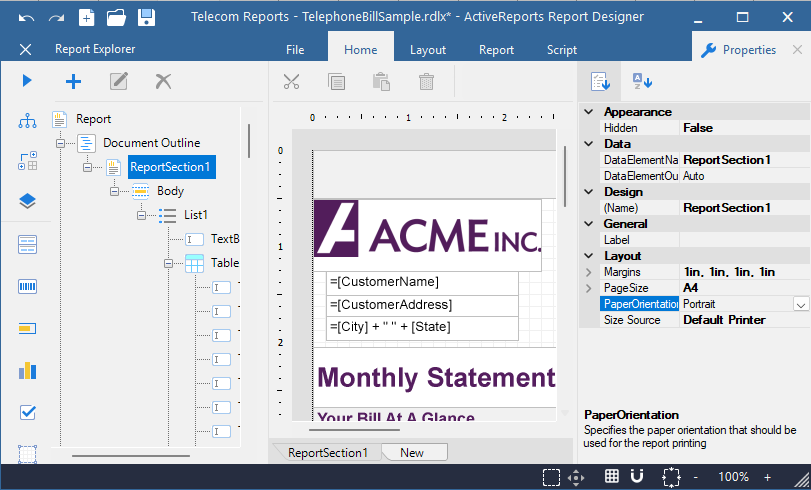Expand the Margins property
The height and width of the screenshot is (490, 811).
coord(589,272)
